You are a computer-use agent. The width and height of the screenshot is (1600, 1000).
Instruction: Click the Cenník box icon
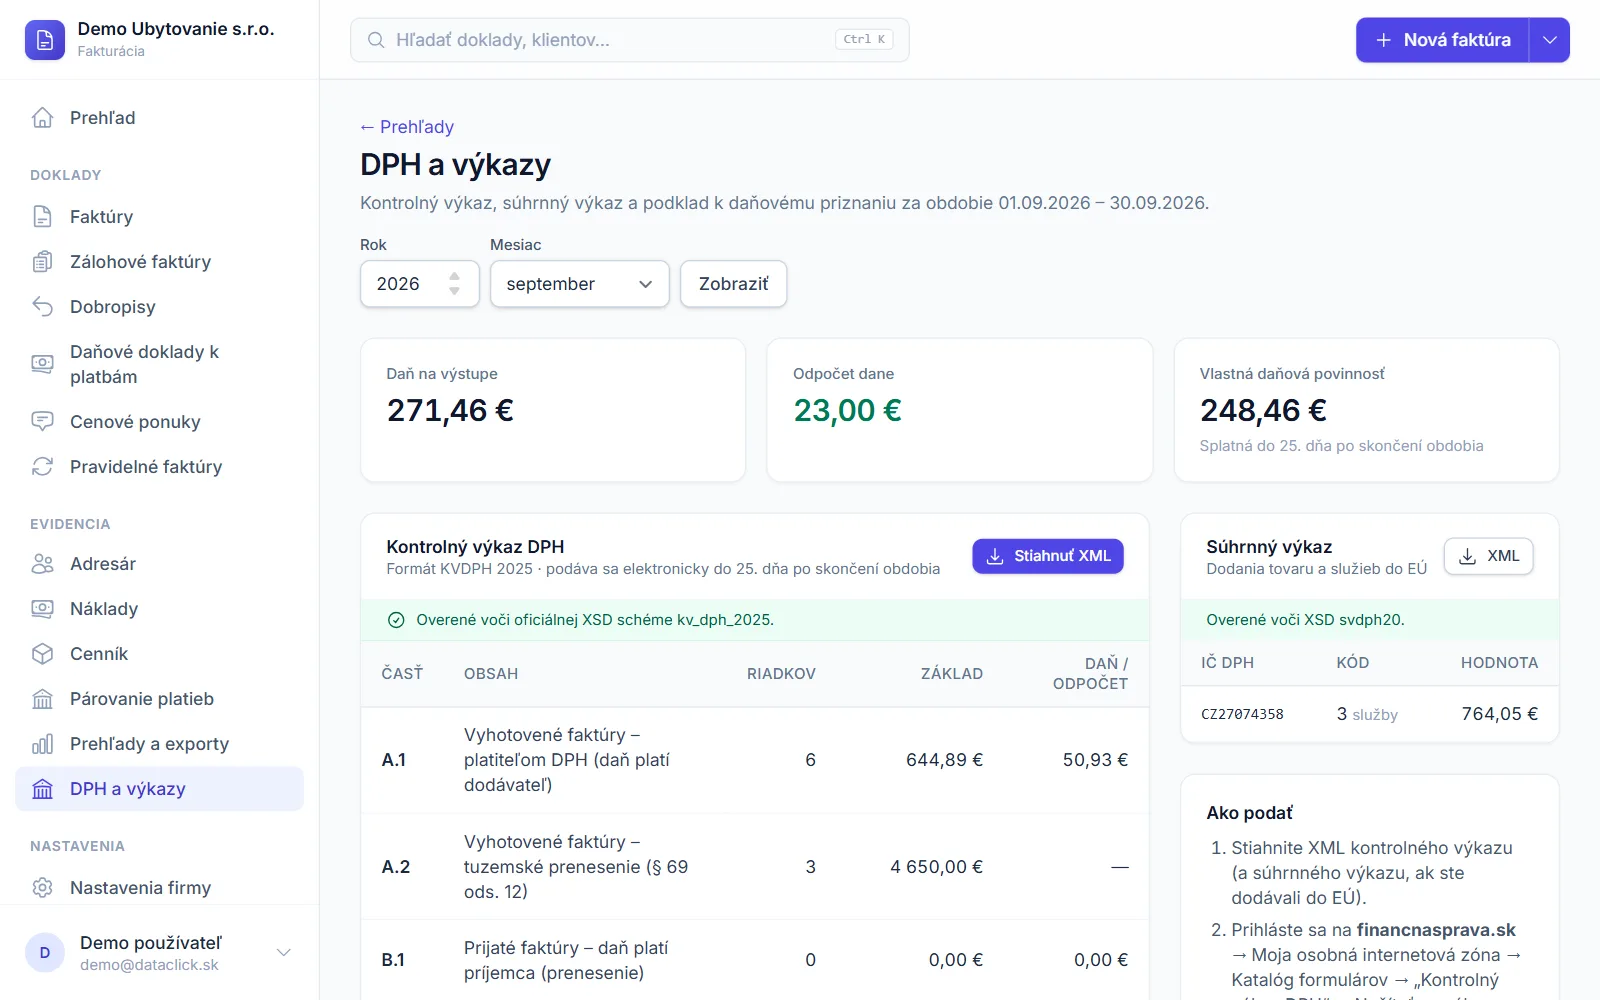(42, 654)
